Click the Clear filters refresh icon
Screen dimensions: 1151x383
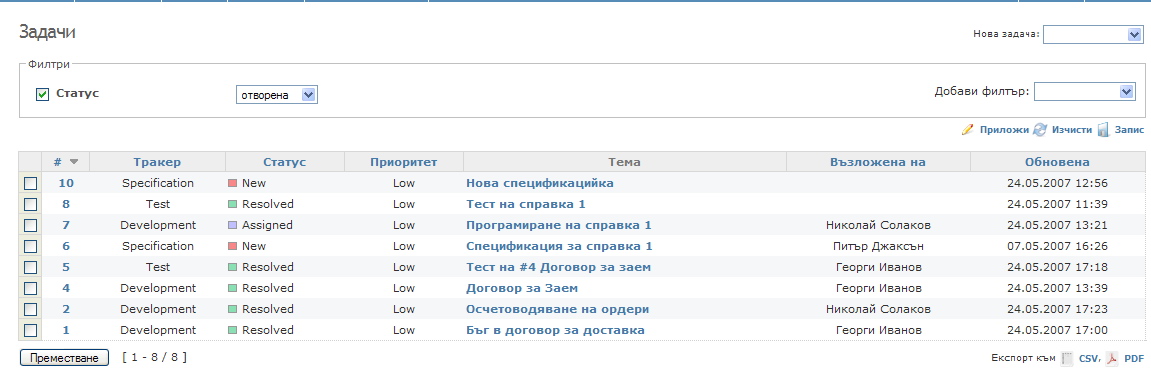tap(1039, 130)
